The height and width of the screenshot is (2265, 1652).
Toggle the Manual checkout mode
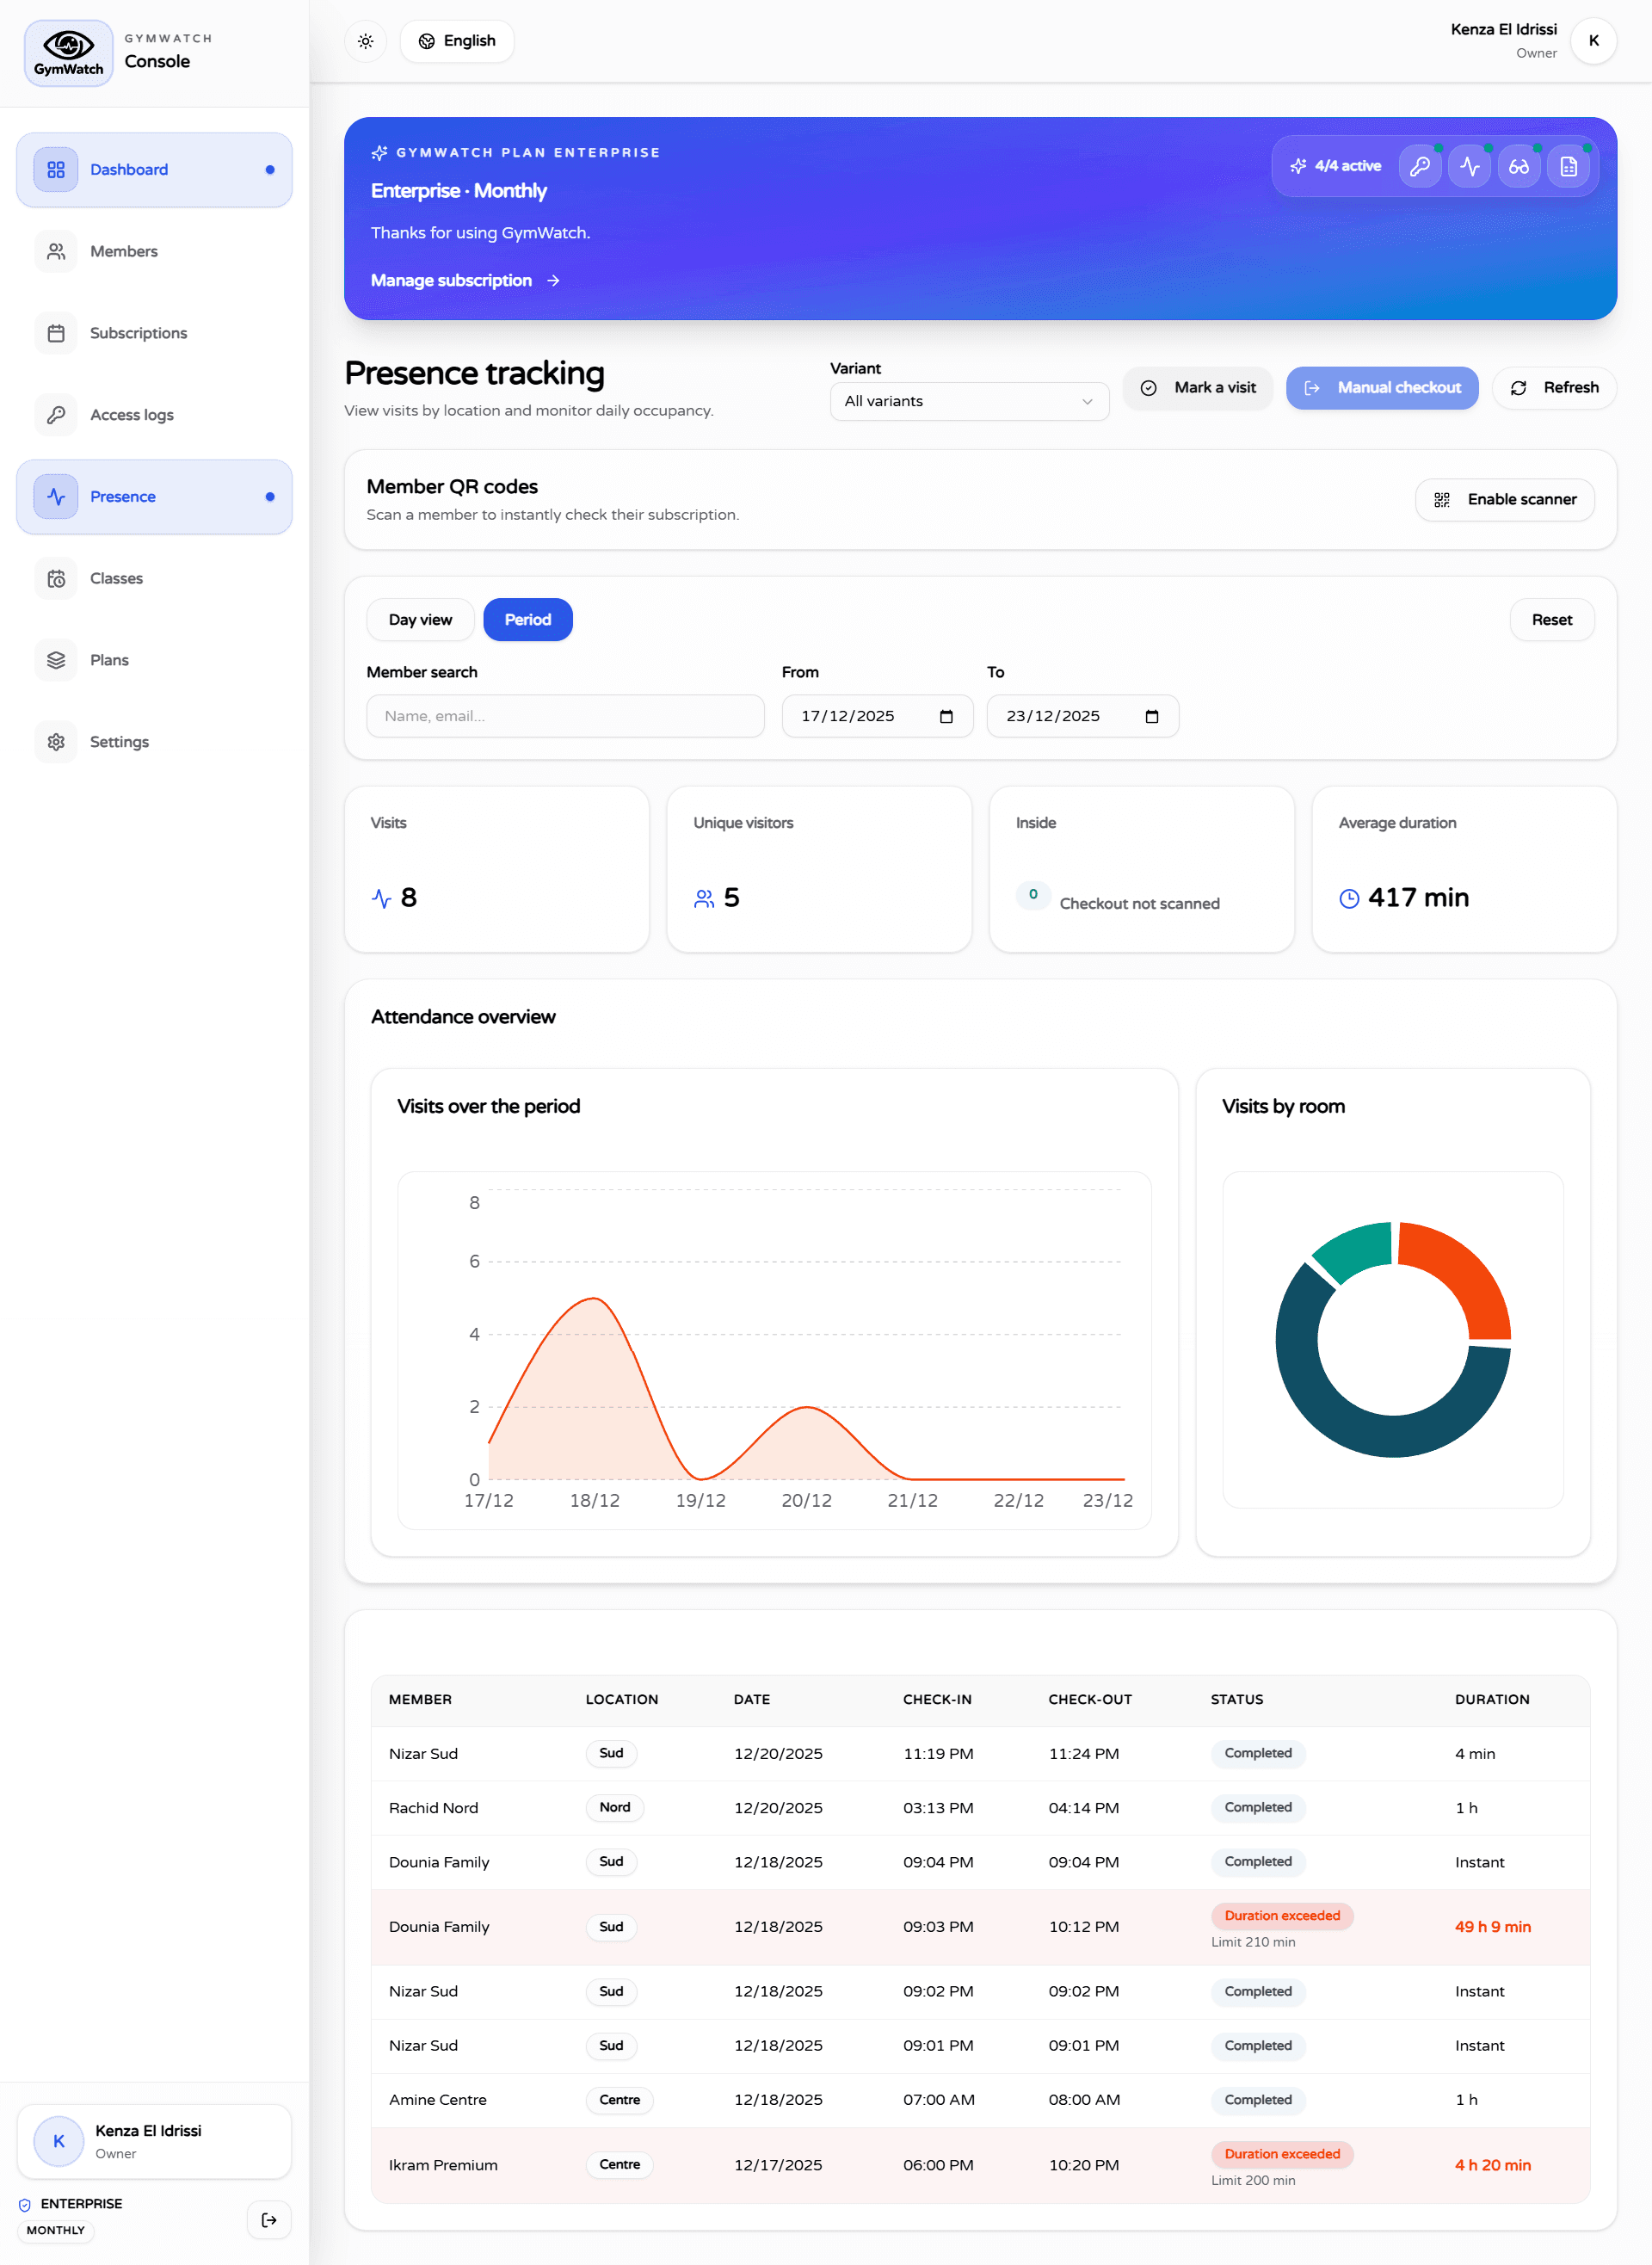pos(1382,388)
